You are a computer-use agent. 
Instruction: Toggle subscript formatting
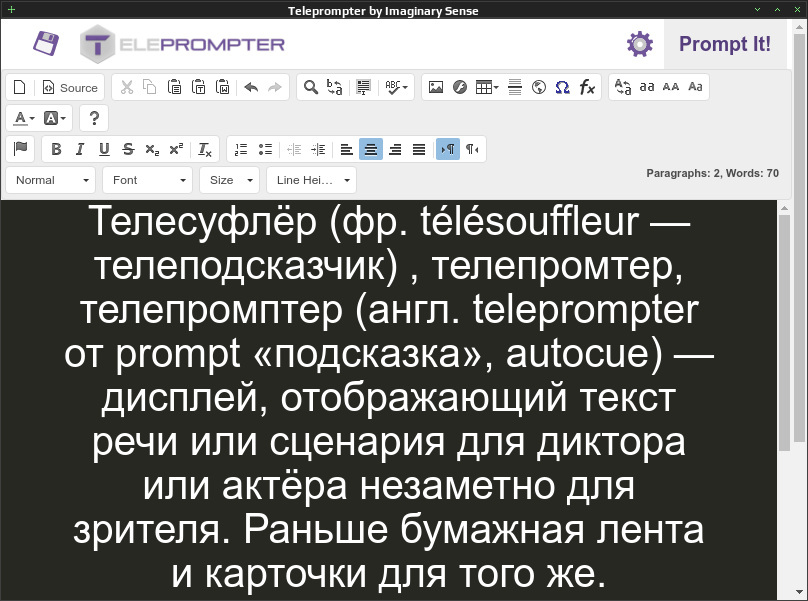152,149
